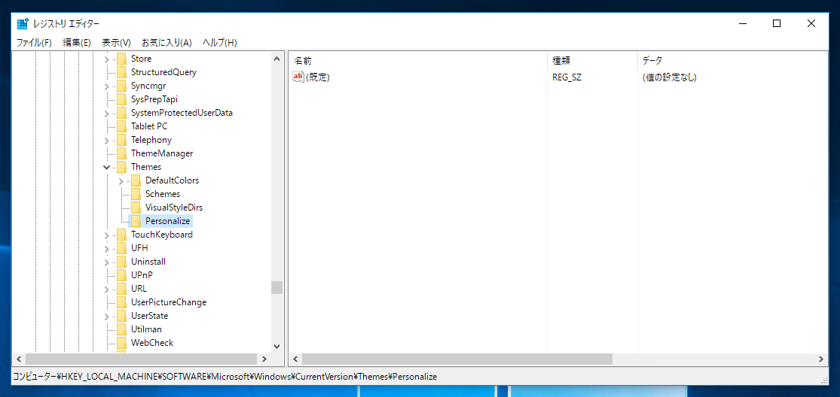Screen dimensions: 840x397
Task: Click the Personalize folder icon
Action: 136,221
